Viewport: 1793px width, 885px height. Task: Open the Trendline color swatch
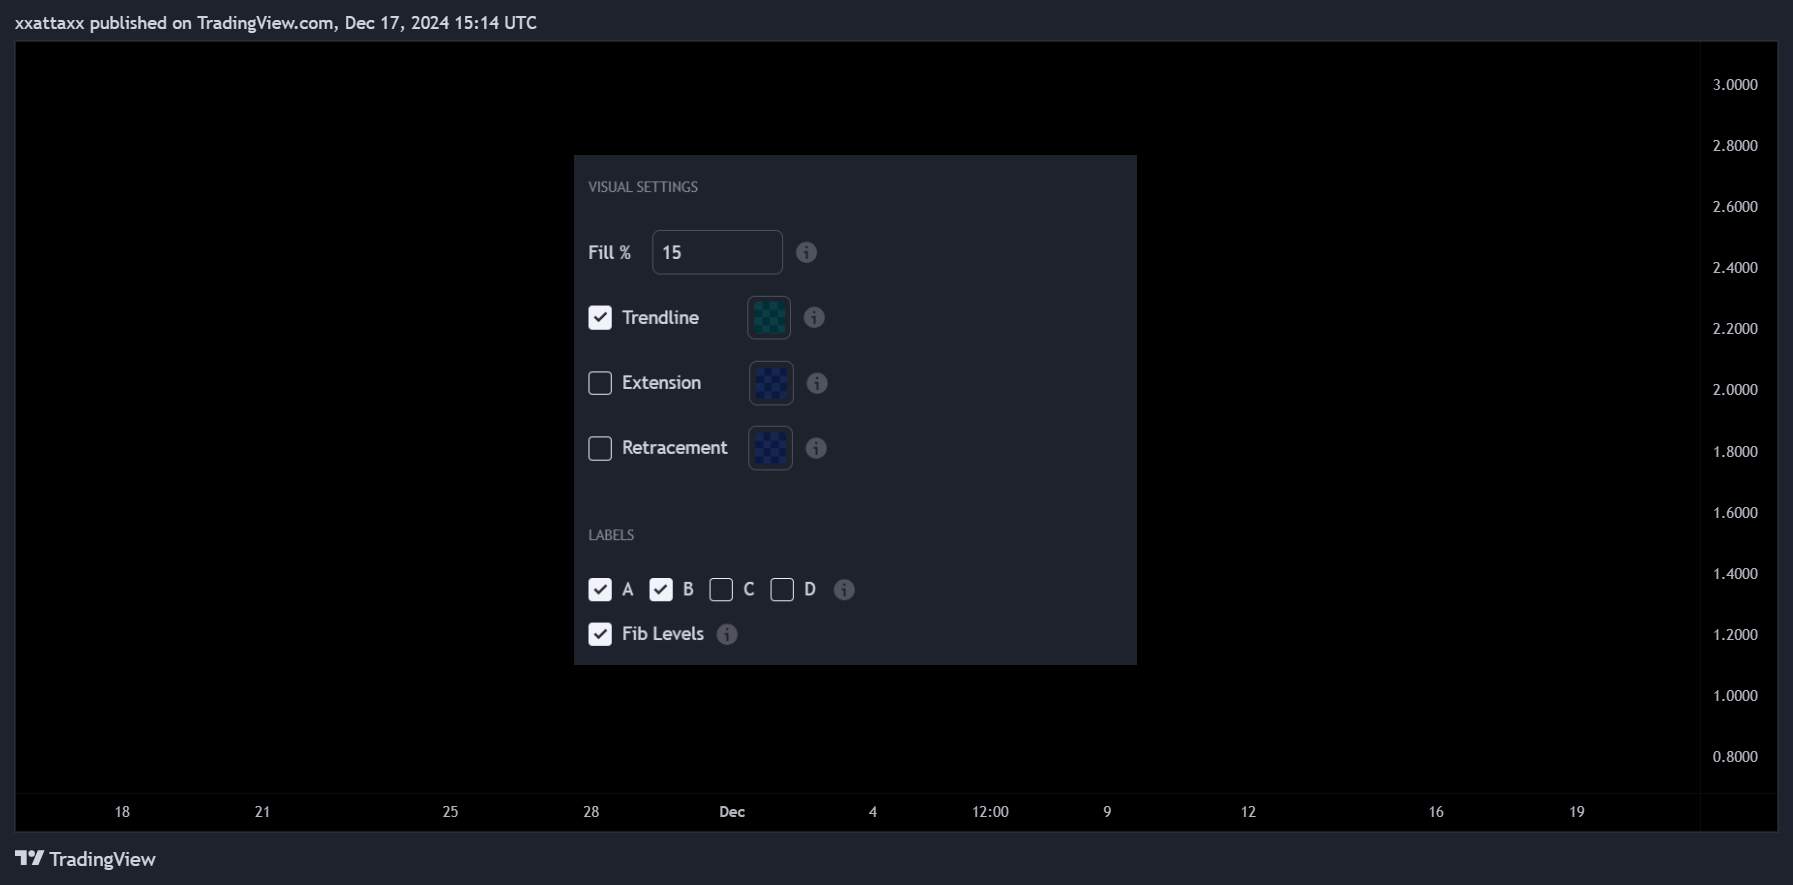769,318
